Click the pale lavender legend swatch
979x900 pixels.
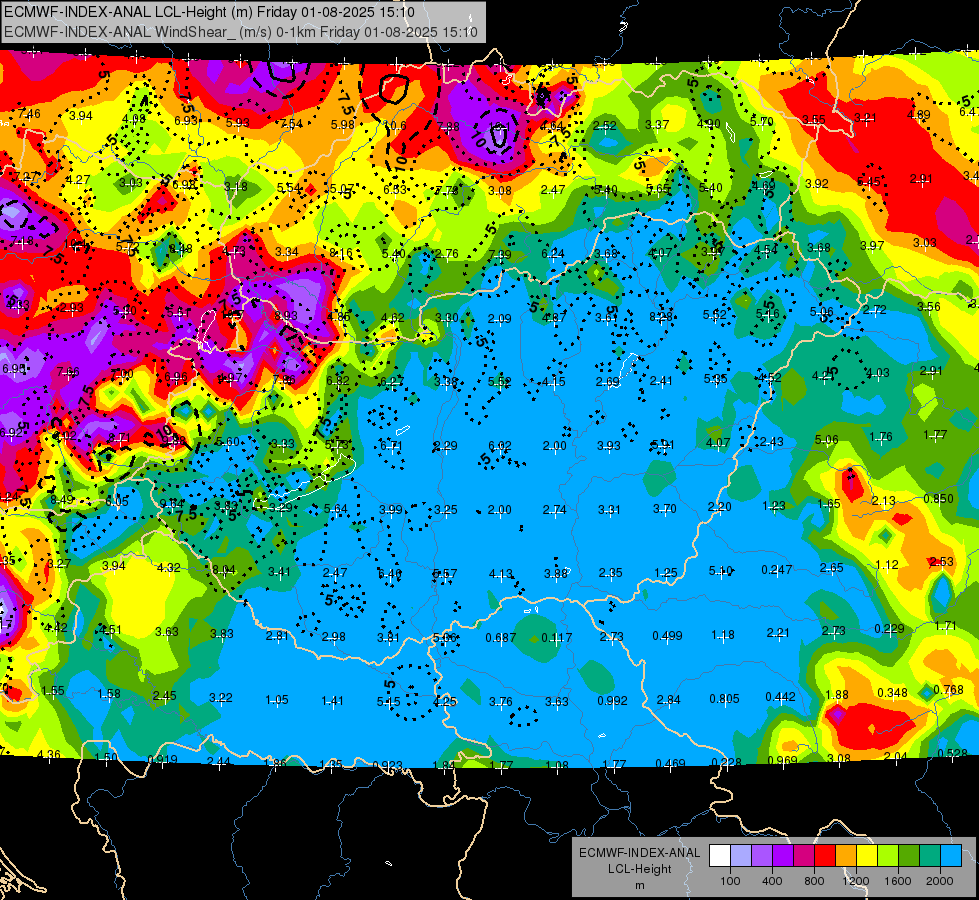pos(741,856)
